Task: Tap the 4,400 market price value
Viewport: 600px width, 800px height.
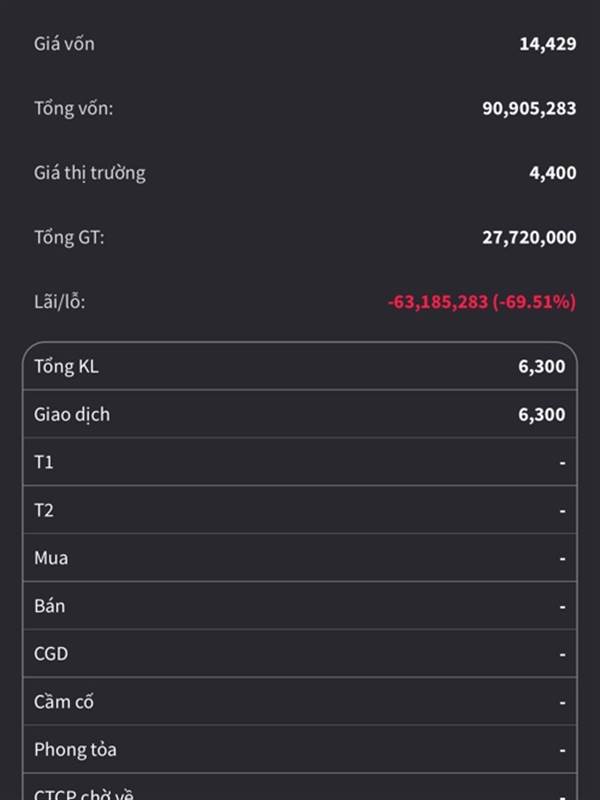Action: pyautogui.click(x=553, y=173)
